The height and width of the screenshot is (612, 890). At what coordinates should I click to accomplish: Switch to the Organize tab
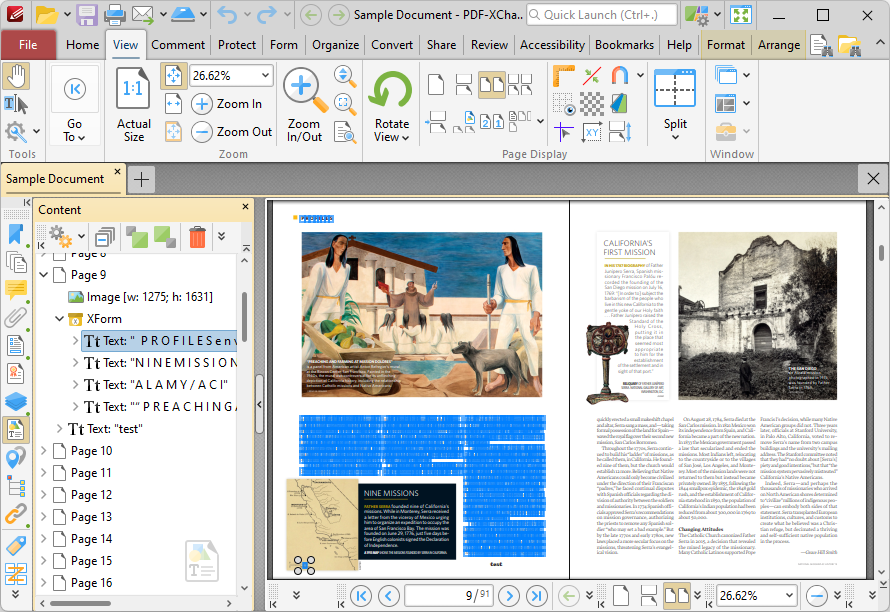tap(335, 45)
